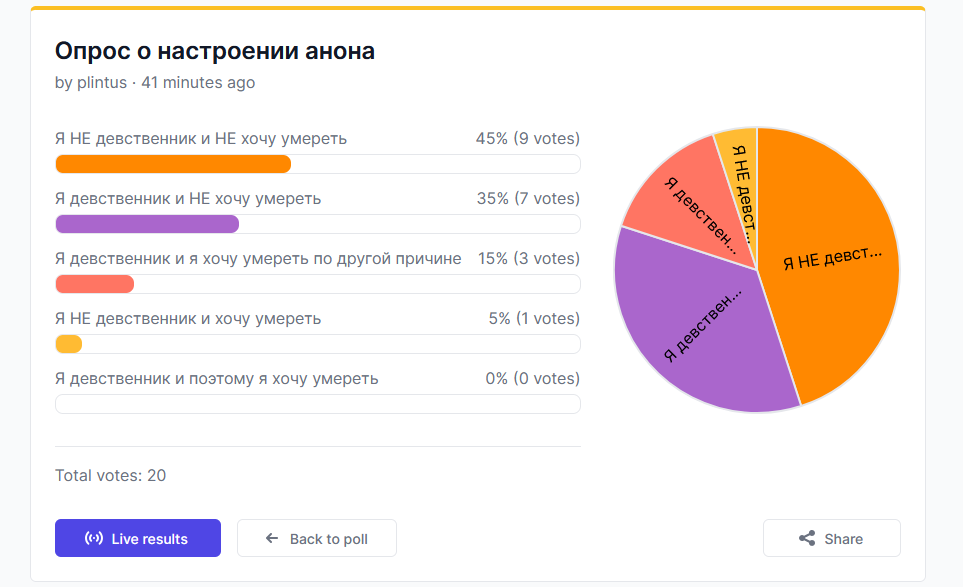
Task: Click the "45% (9 votes)" result label
Action: pos(527,139)
